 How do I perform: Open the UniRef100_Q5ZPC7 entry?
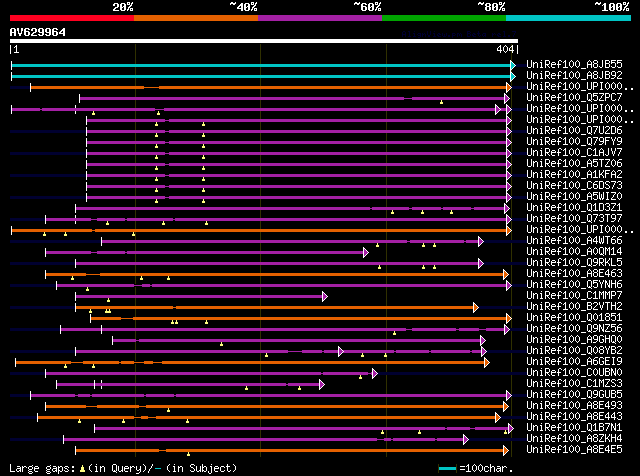pyautogui.click(x=574, y=98)
